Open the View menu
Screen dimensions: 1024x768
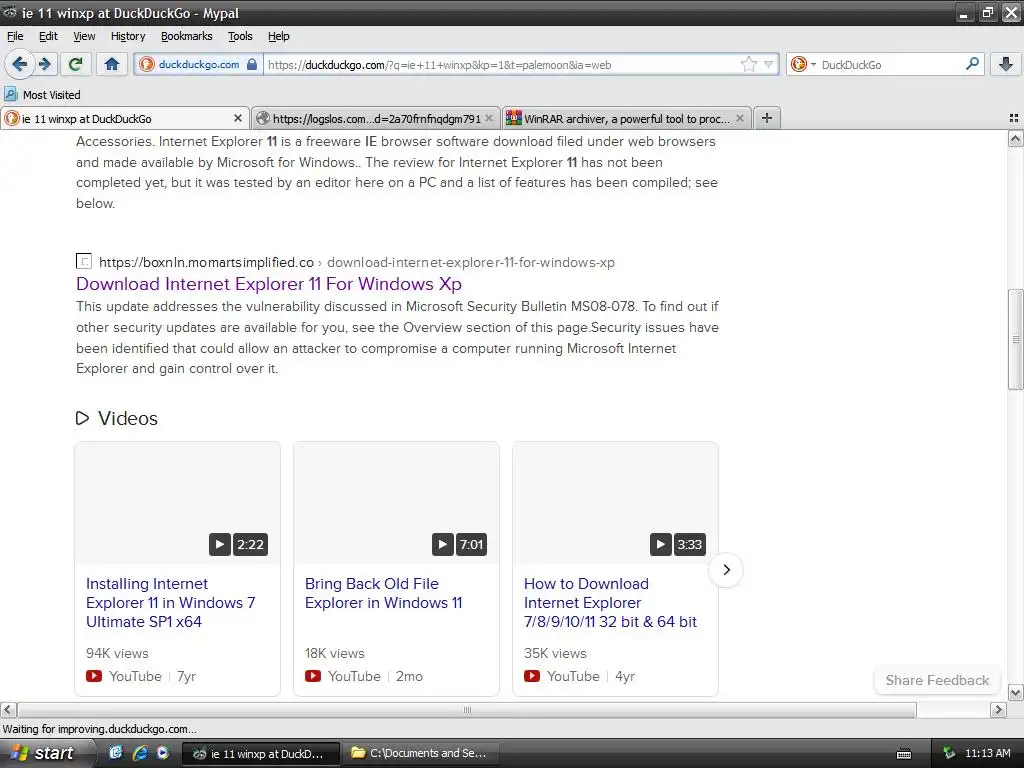(84, 36)
